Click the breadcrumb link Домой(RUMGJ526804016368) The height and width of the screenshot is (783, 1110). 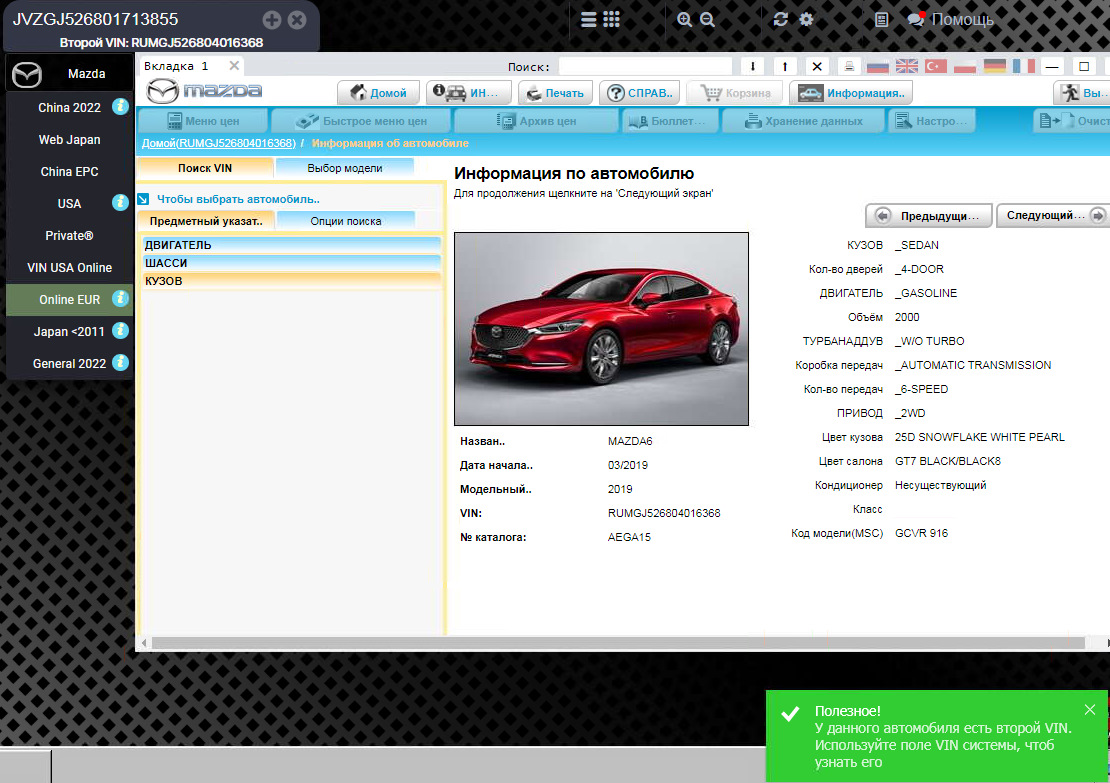tap(218, 144)
